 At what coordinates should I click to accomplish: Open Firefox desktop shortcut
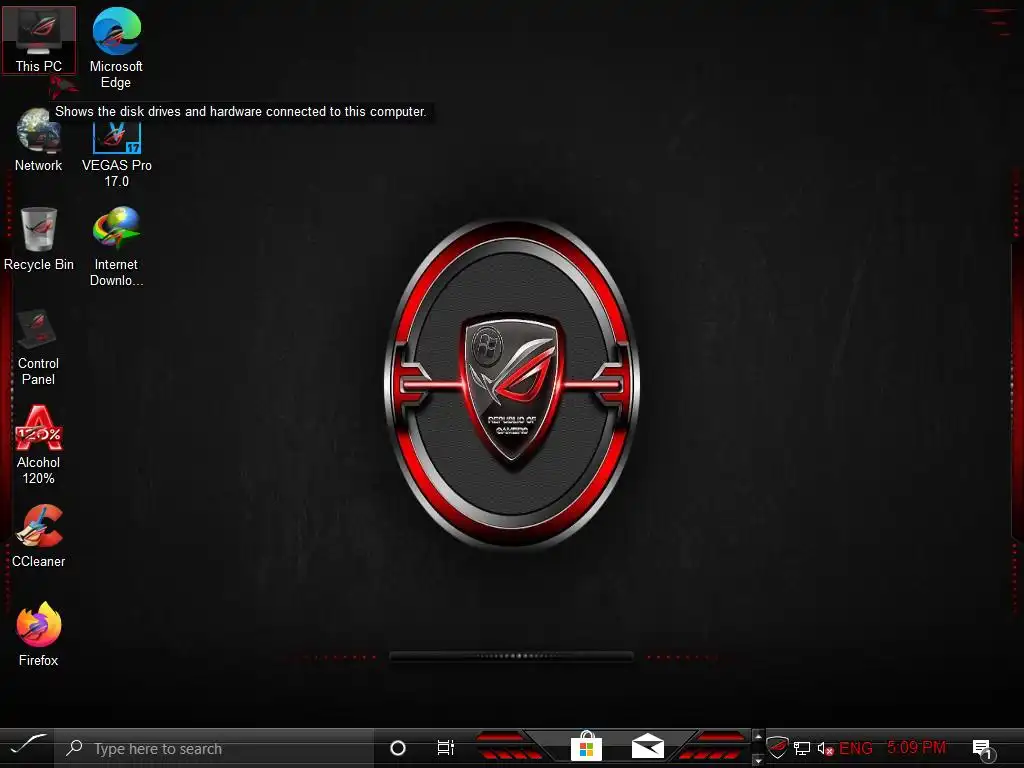[x=39, y=634]
